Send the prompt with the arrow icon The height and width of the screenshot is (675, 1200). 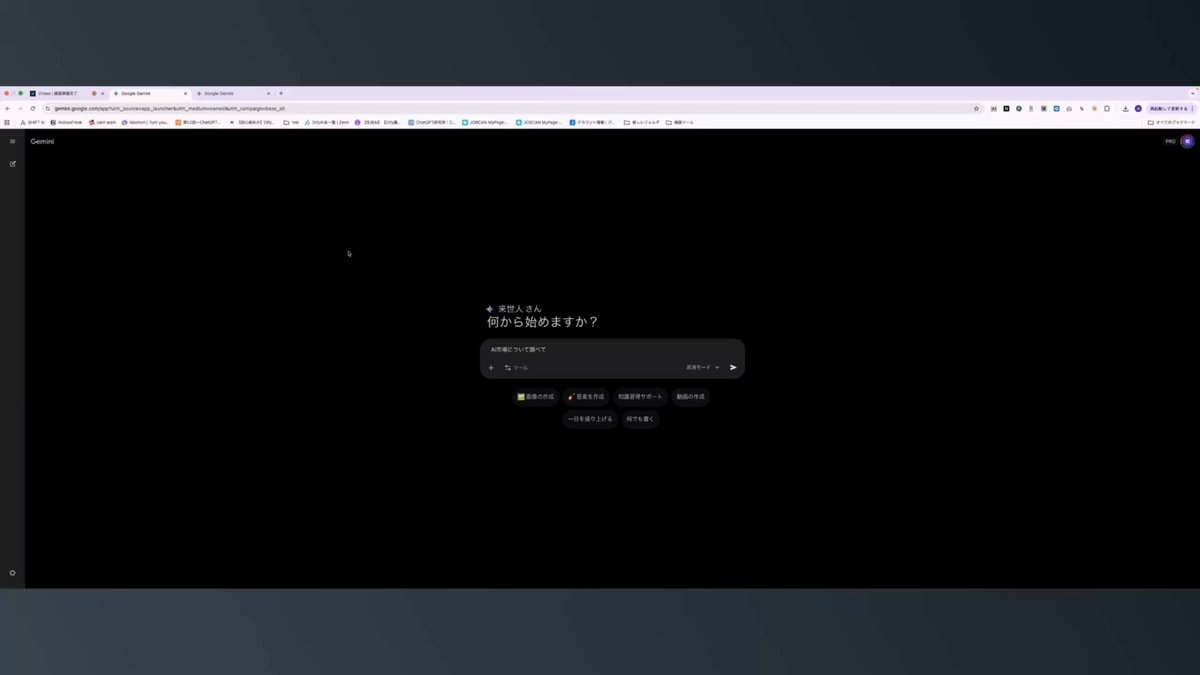coord(733,367)
